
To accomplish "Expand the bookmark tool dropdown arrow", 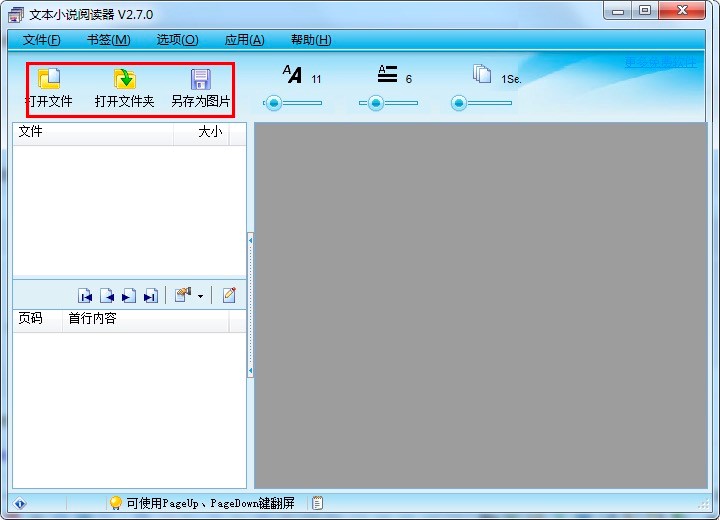I will 200,296.
